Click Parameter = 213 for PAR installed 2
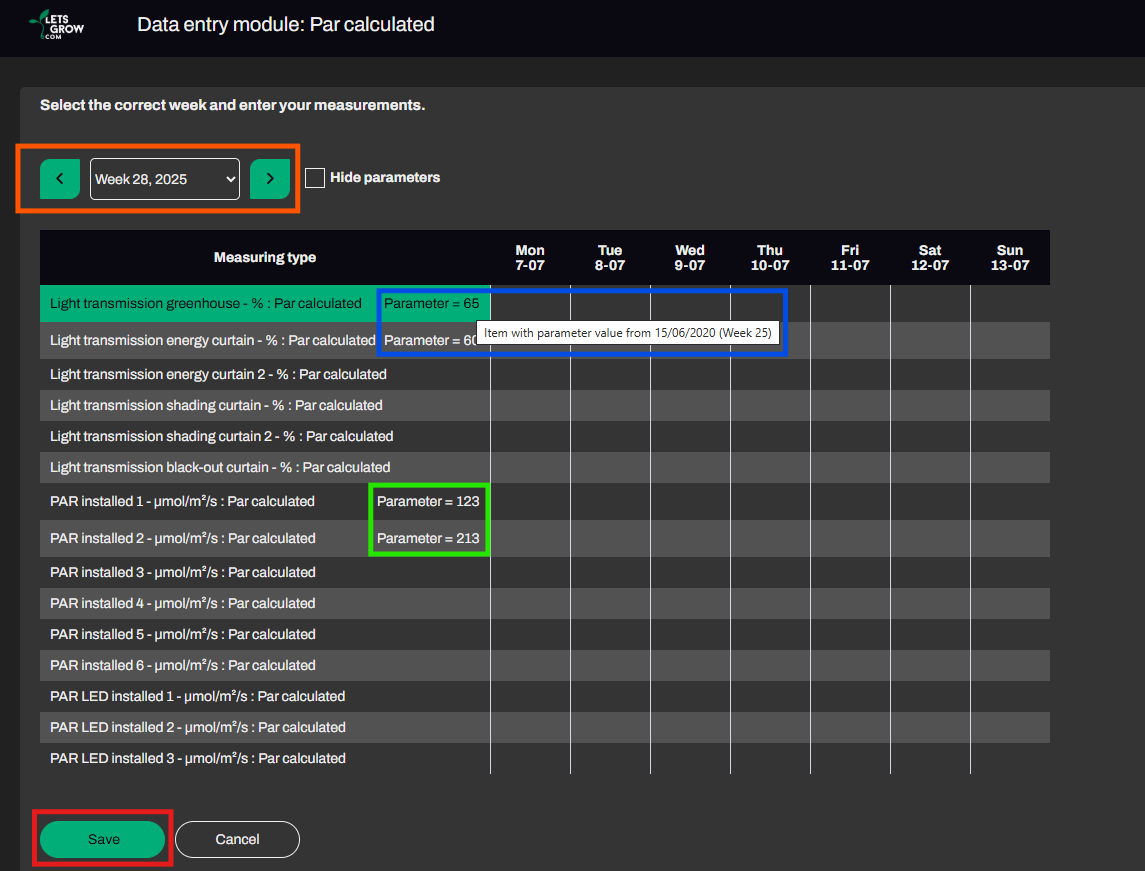This screenshot has width=1145, height=871. [x=428, y=538]
